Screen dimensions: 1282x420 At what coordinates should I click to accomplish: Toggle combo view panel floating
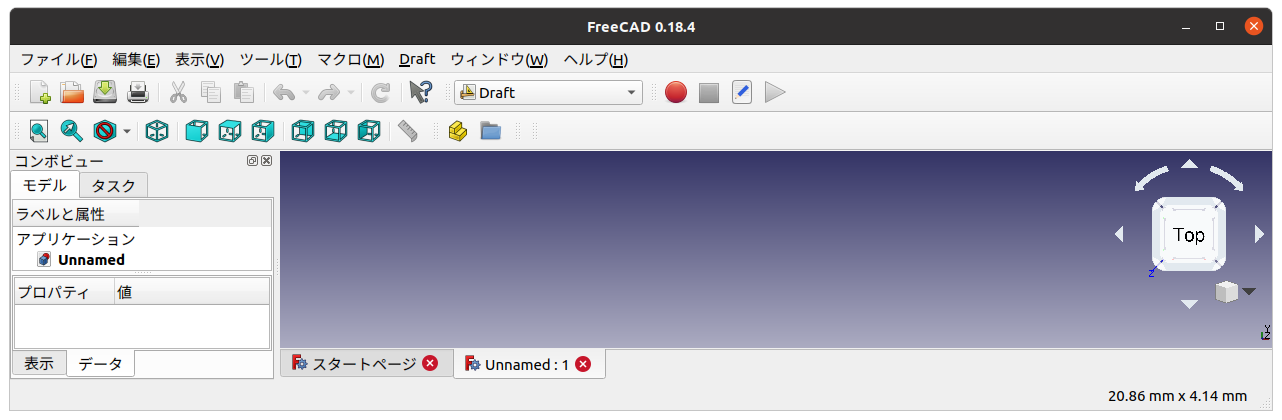(x=253, y=161)
